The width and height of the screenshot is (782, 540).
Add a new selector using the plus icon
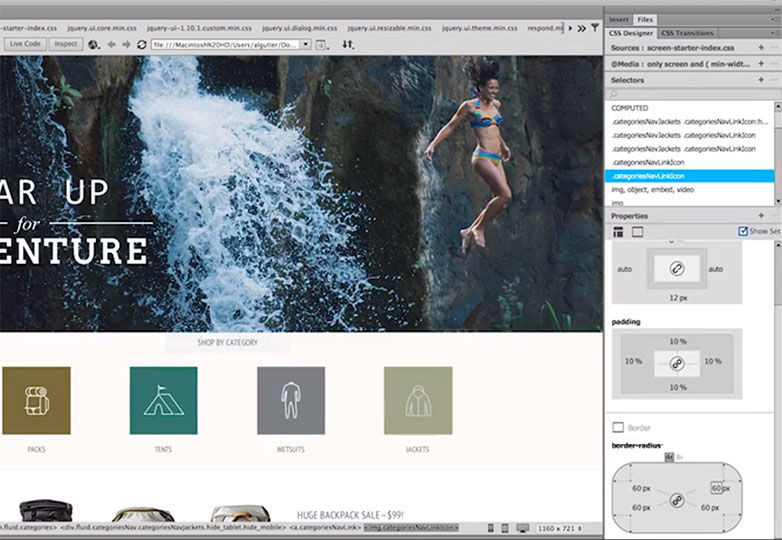point(762,79)
